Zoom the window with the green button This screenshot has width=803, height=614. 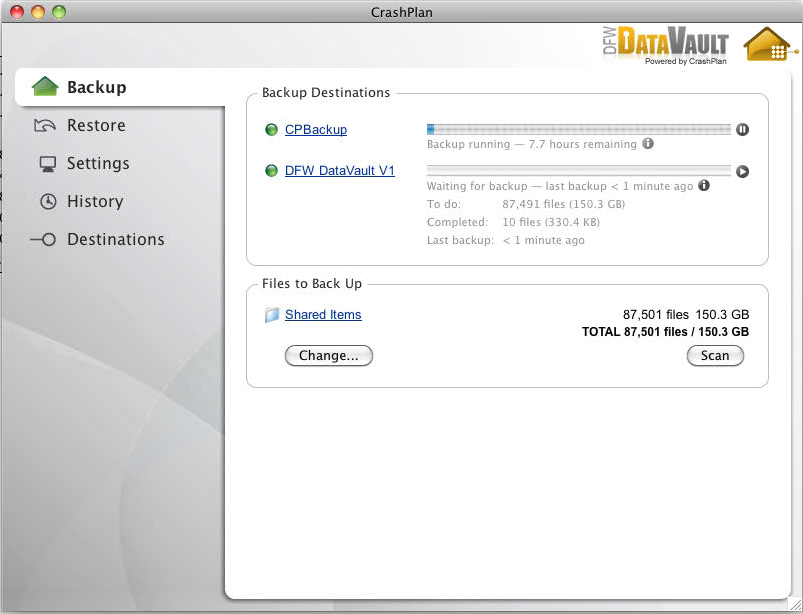[x=59, y=12]
